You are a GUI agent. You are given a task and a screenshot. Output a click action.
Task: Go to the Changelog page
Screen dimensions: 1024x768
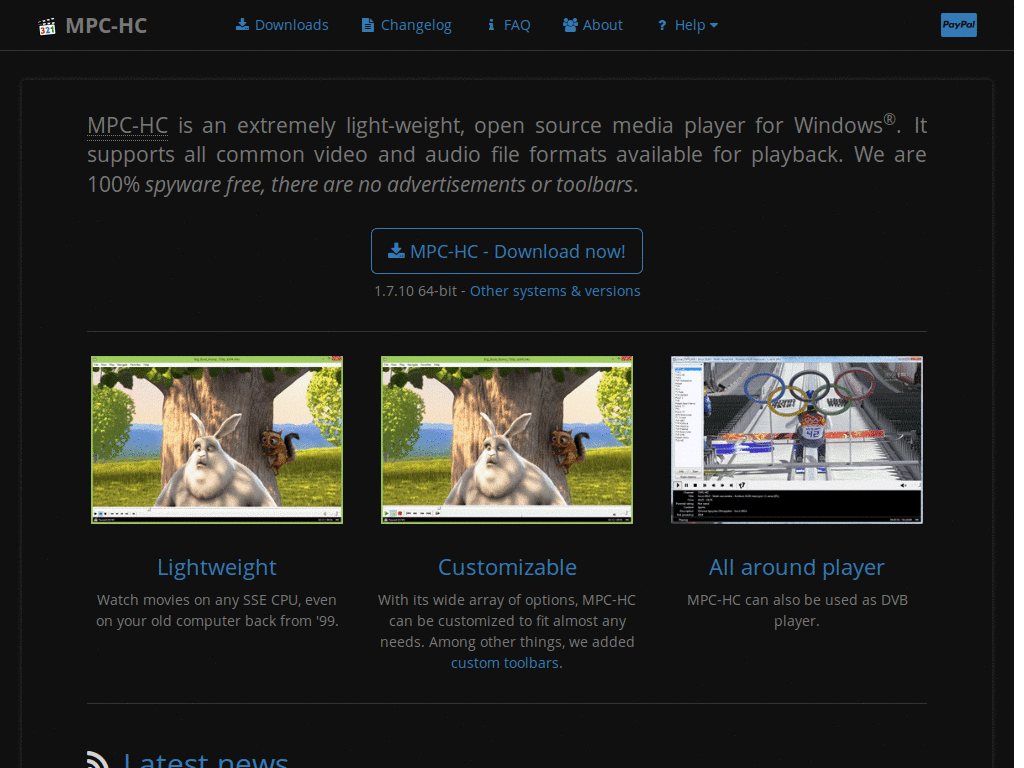pos(416,25)
